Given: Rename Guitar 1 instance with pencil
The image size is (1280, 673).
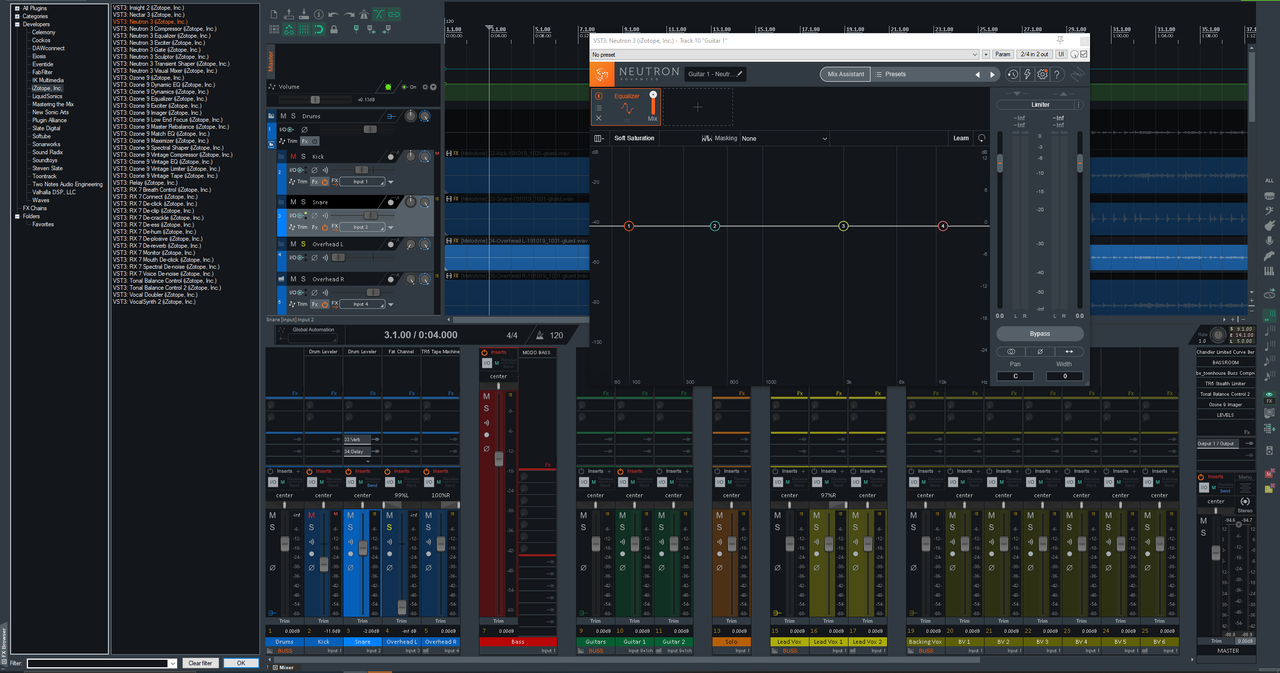Looking at the screenshot, I should tap(740, 74).
